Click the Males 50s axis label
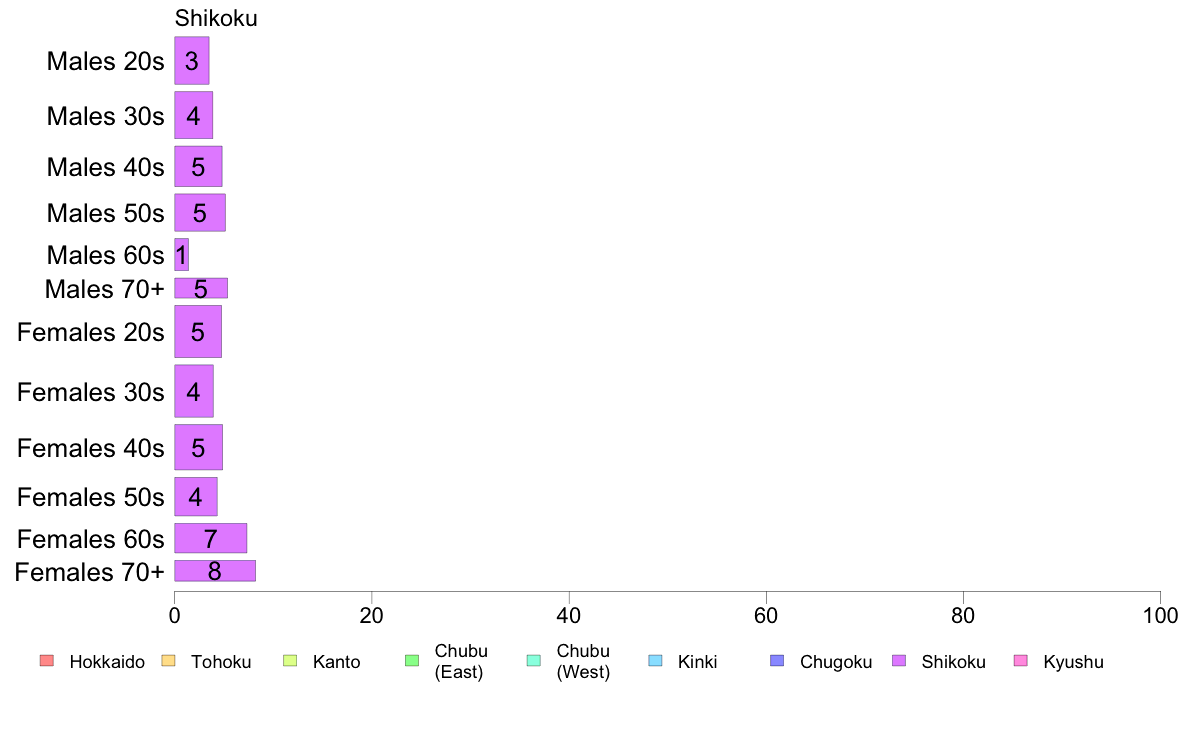Screen dimensions: 1188x736 click(x=105, y=213)
